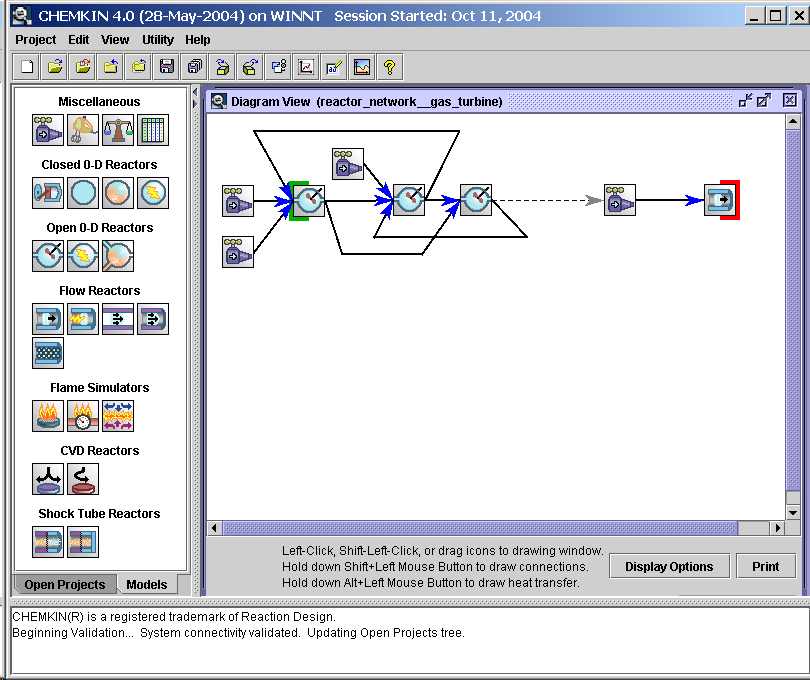Select the first Closed 0-D Reactors icon
810x680 pixels.
(48, 193)
